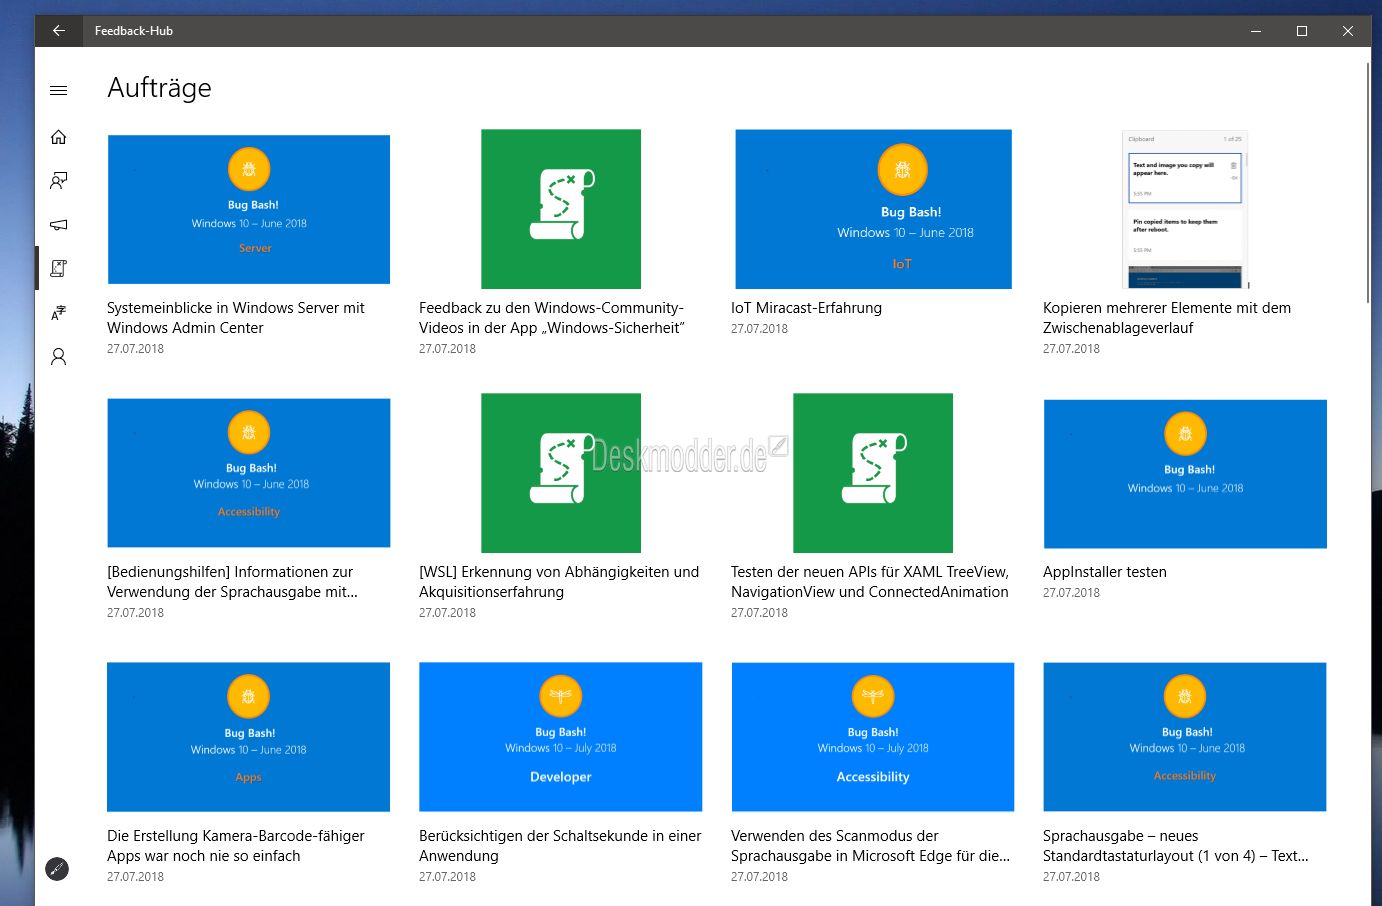Open Sprachausgabe Standardtastaturlayout quest thumbnail
Image resolution: width=1382 pixels, height=906 pixels.
pyautogui.click(x=1185, y=737)
